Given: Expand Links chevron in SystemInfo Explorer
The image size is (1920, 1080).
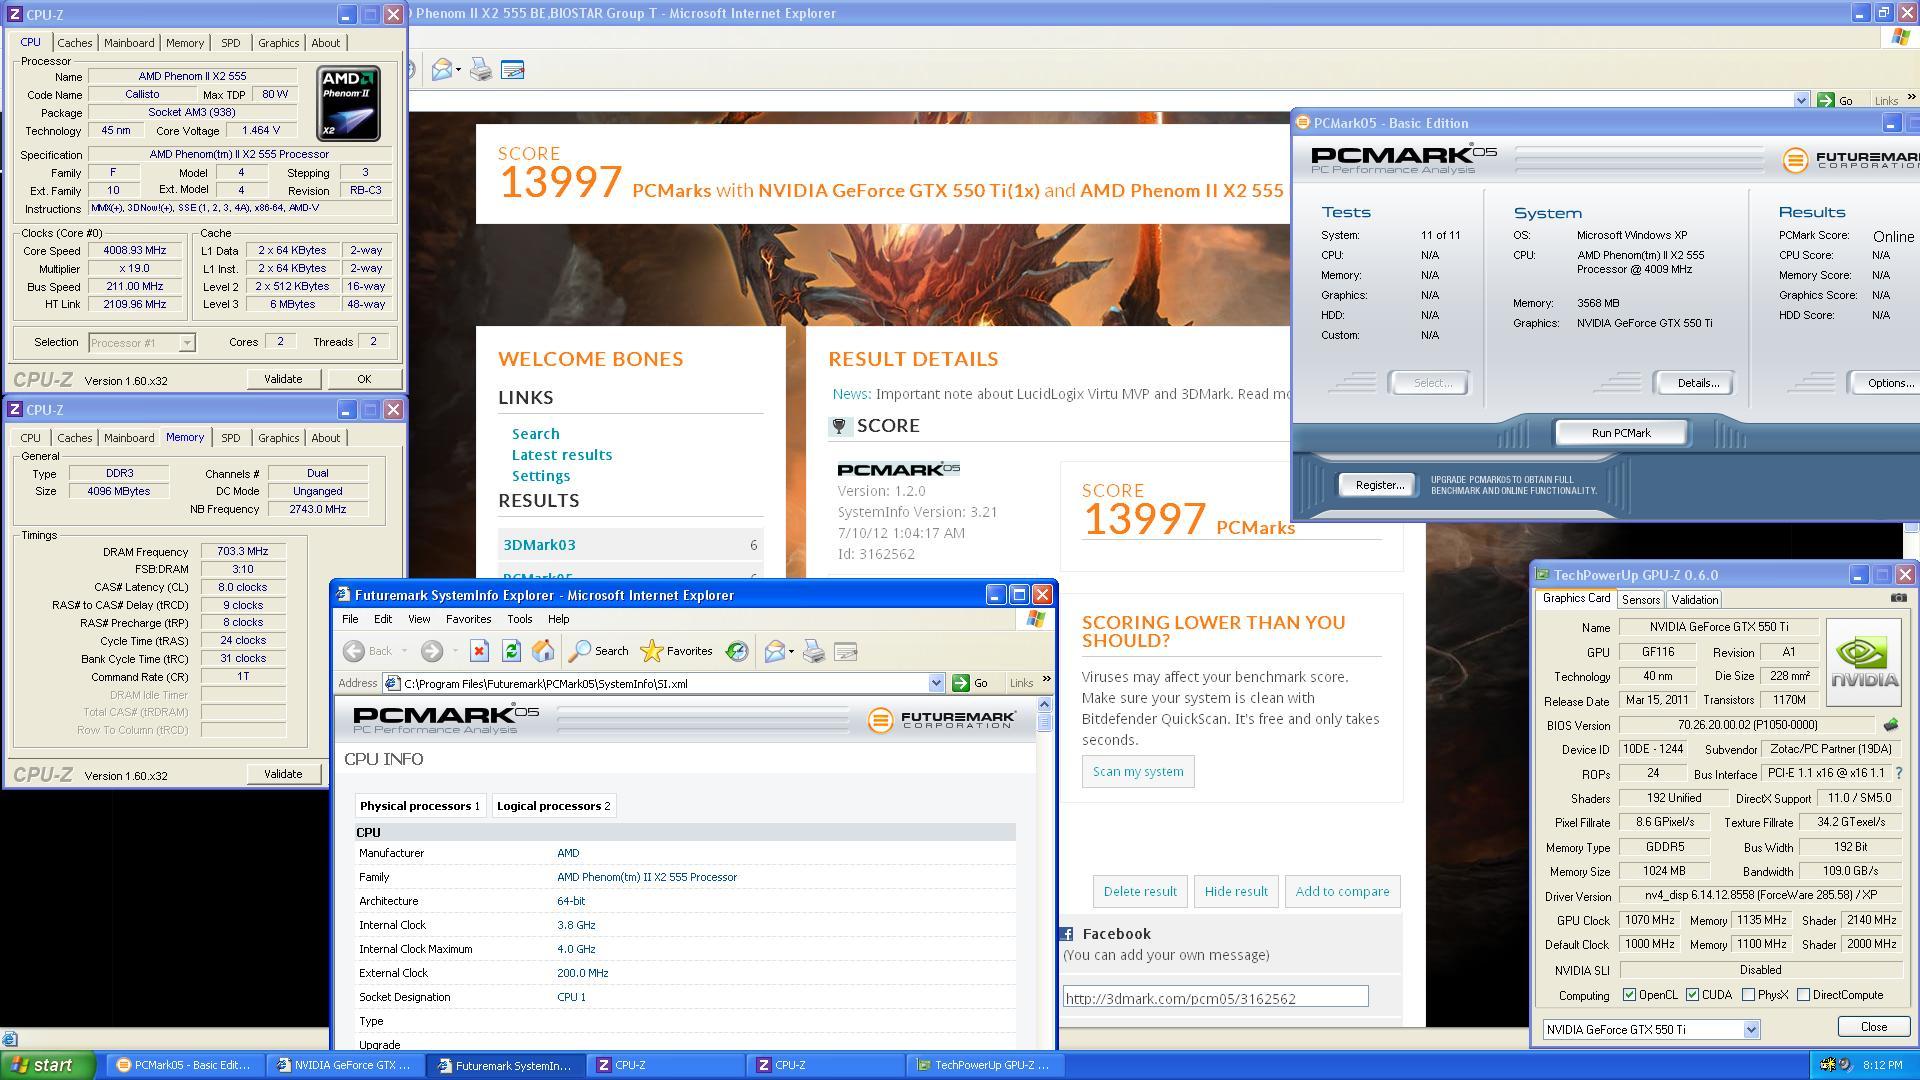Looking at the screenshot, I should pos(1046,681).
